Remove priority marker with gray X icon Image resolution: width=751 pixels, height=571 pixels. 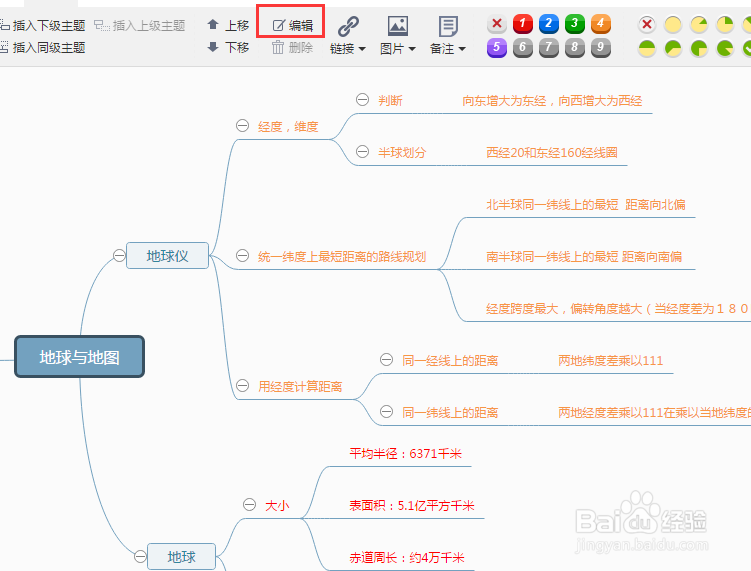point(497,23)
